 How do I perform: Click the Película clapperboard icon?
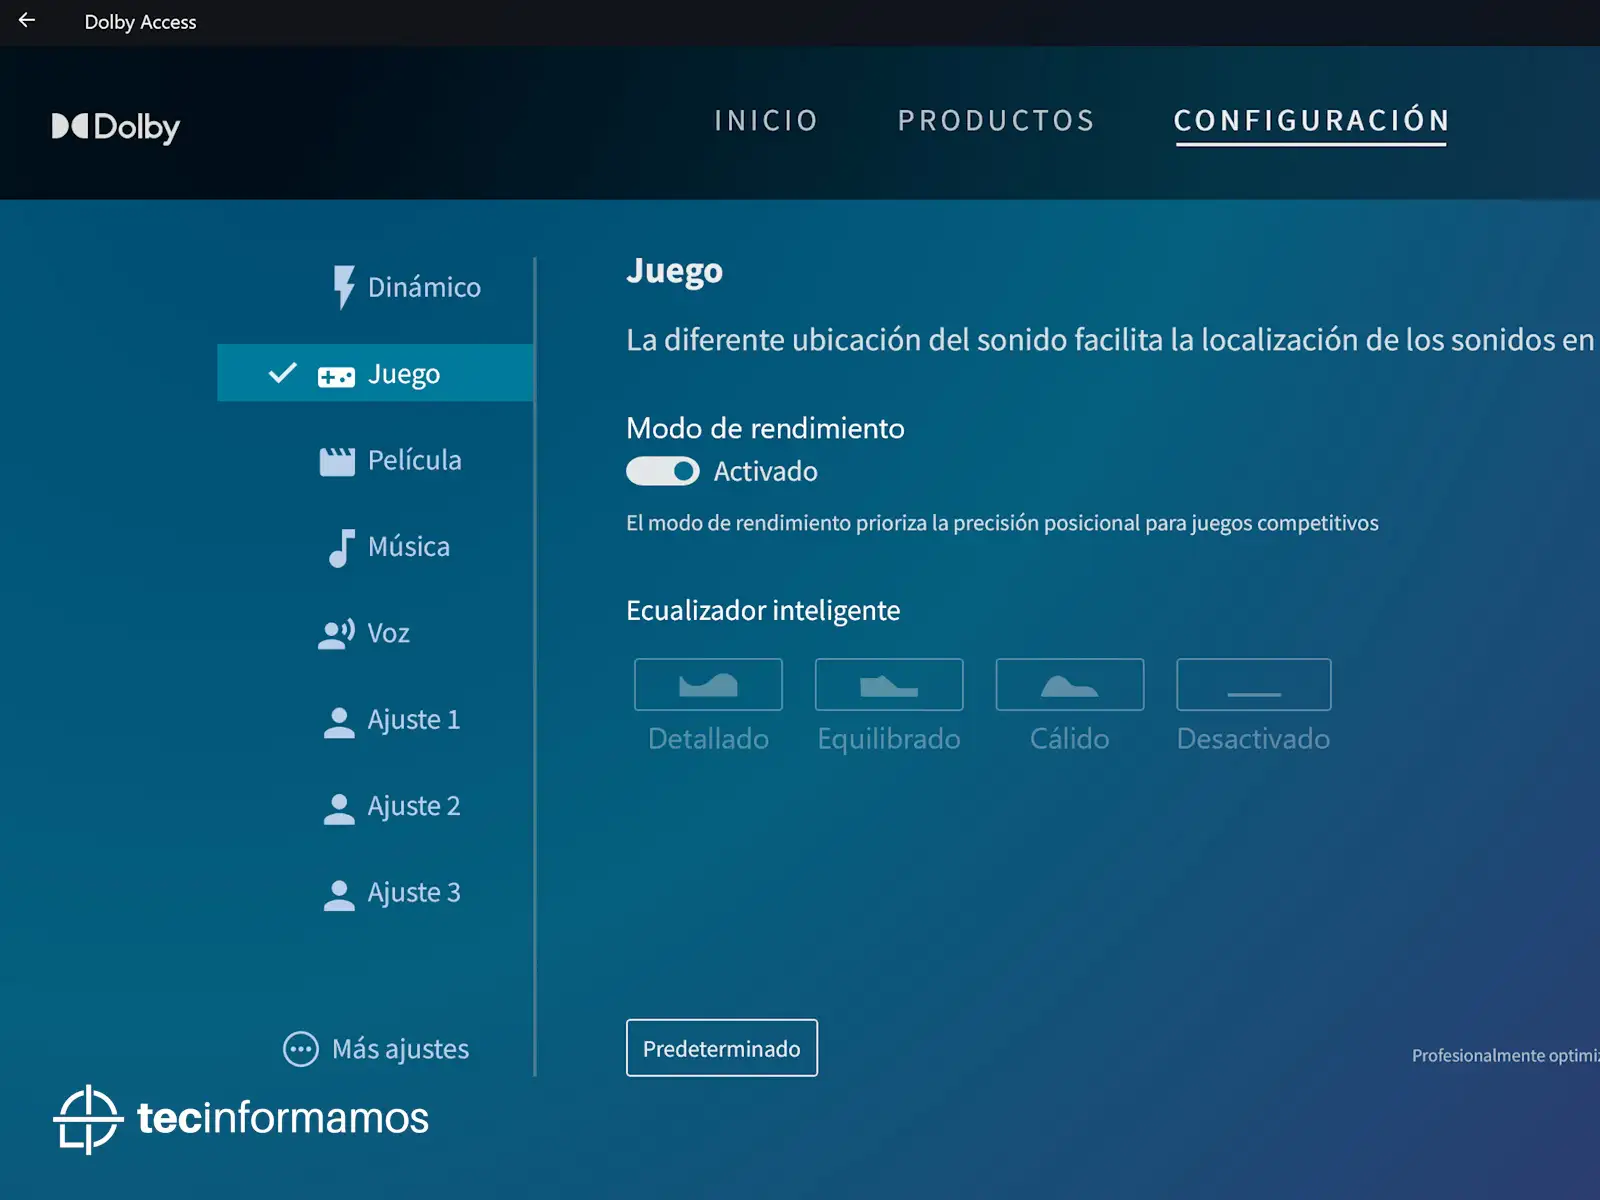pyautogui.click(x=337, y=461)
